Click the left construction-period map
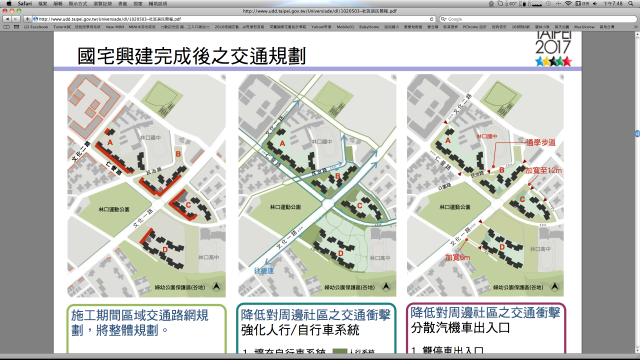 146,185
